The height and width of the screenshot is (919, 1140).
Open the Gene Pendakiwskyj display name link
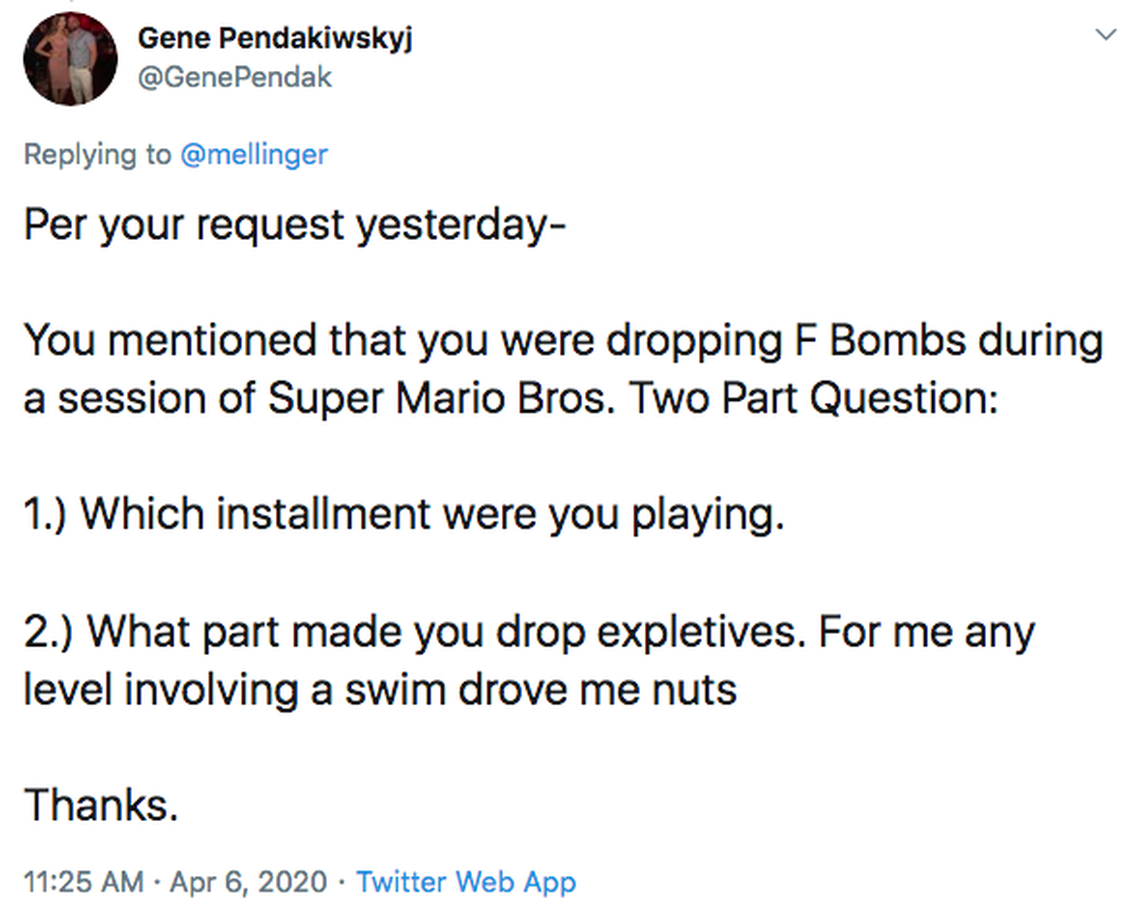coord(275,38)
